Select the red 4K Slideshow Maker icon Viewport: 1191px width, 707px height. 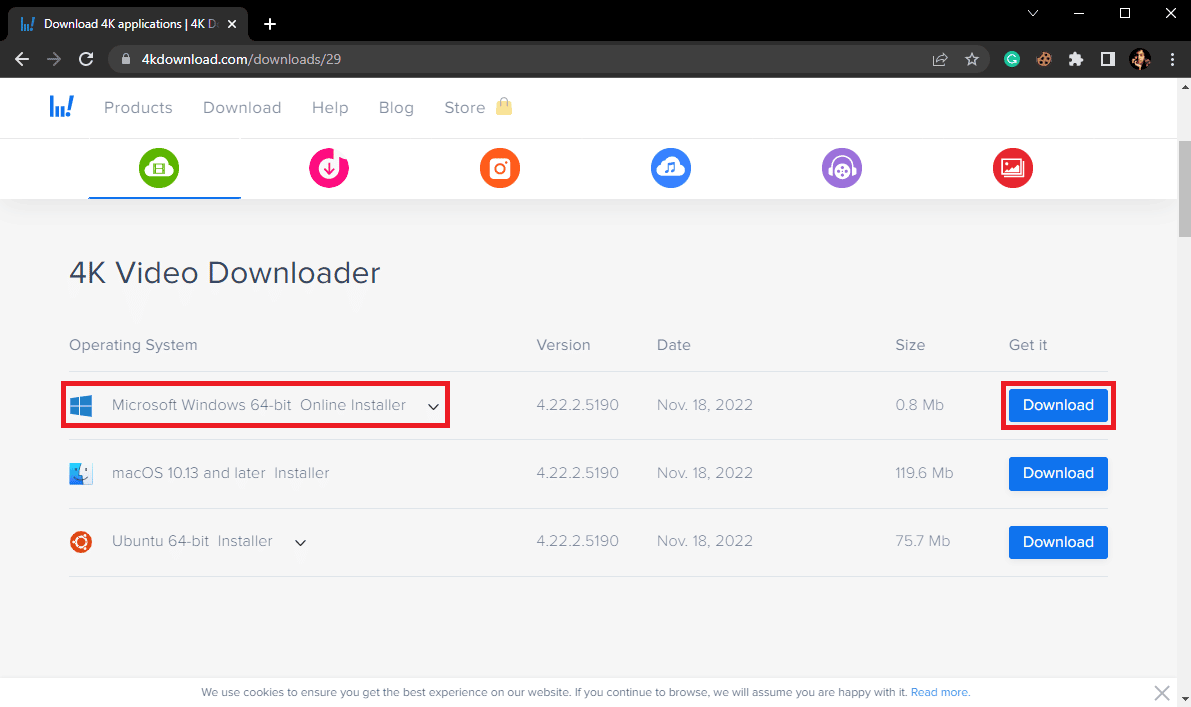point(1013,168)
